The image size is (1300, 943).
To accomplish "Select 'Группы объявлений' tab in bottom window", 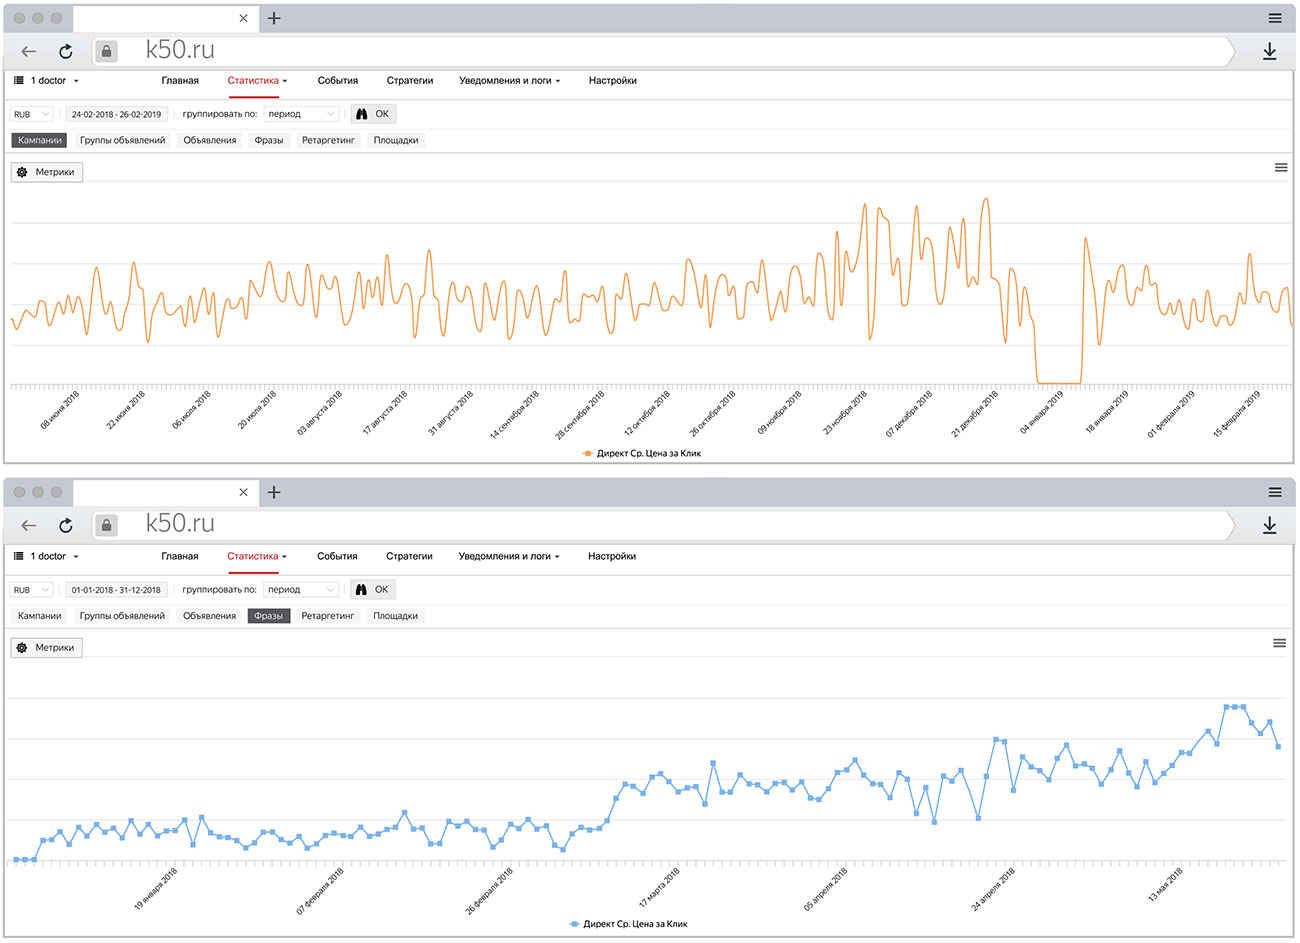I will 123,616.
